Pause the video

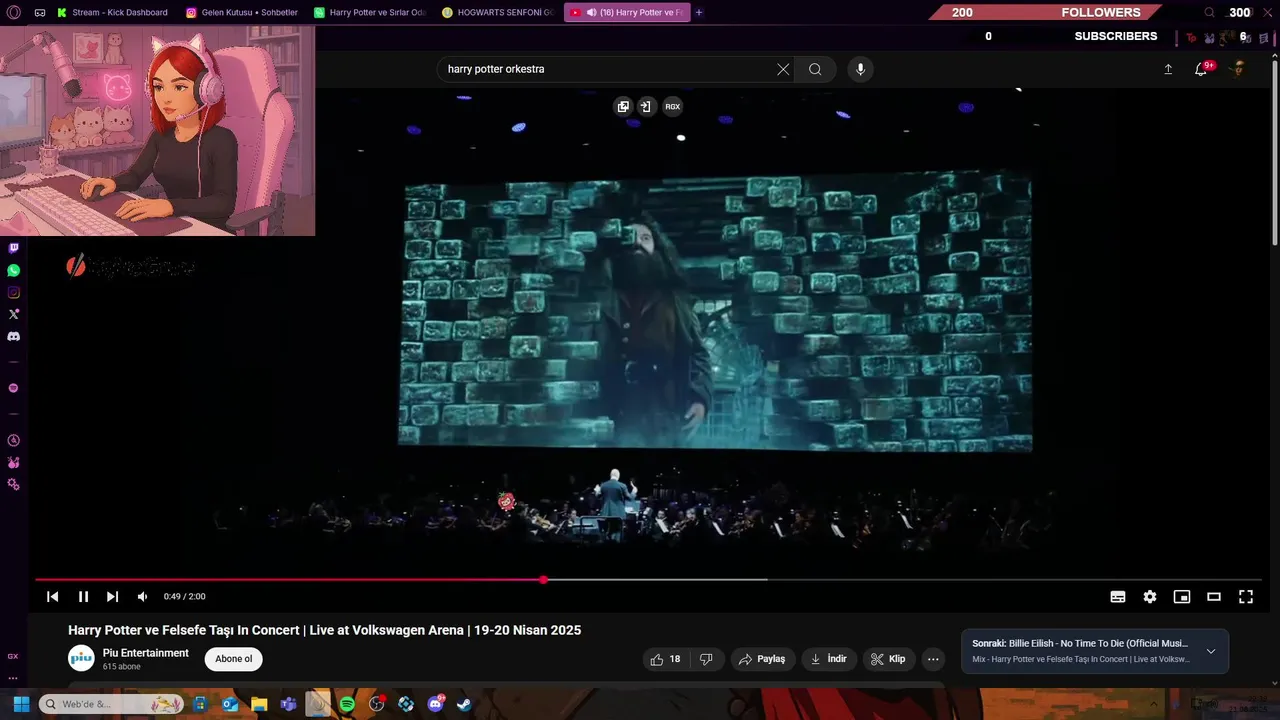83,596
